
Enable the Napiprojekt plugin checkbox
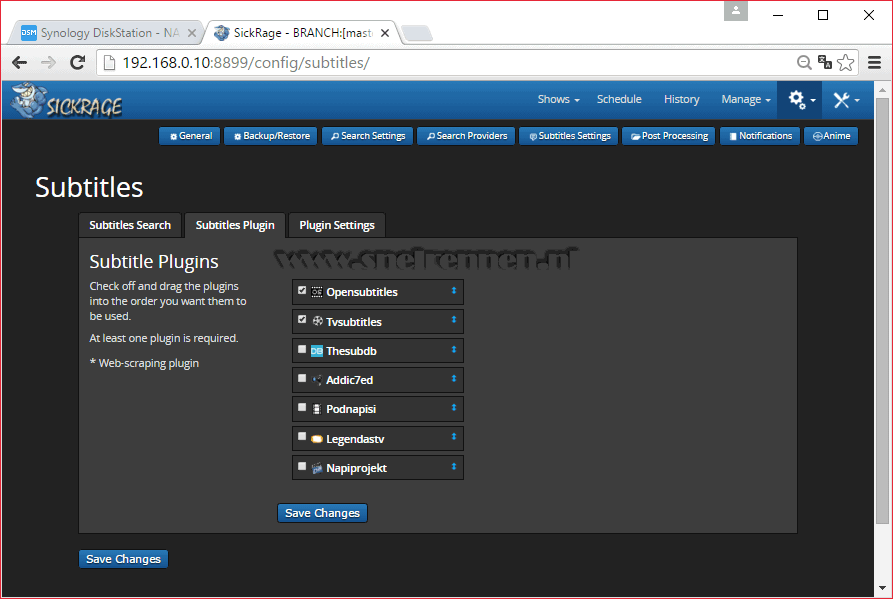[x=302, y=466]
